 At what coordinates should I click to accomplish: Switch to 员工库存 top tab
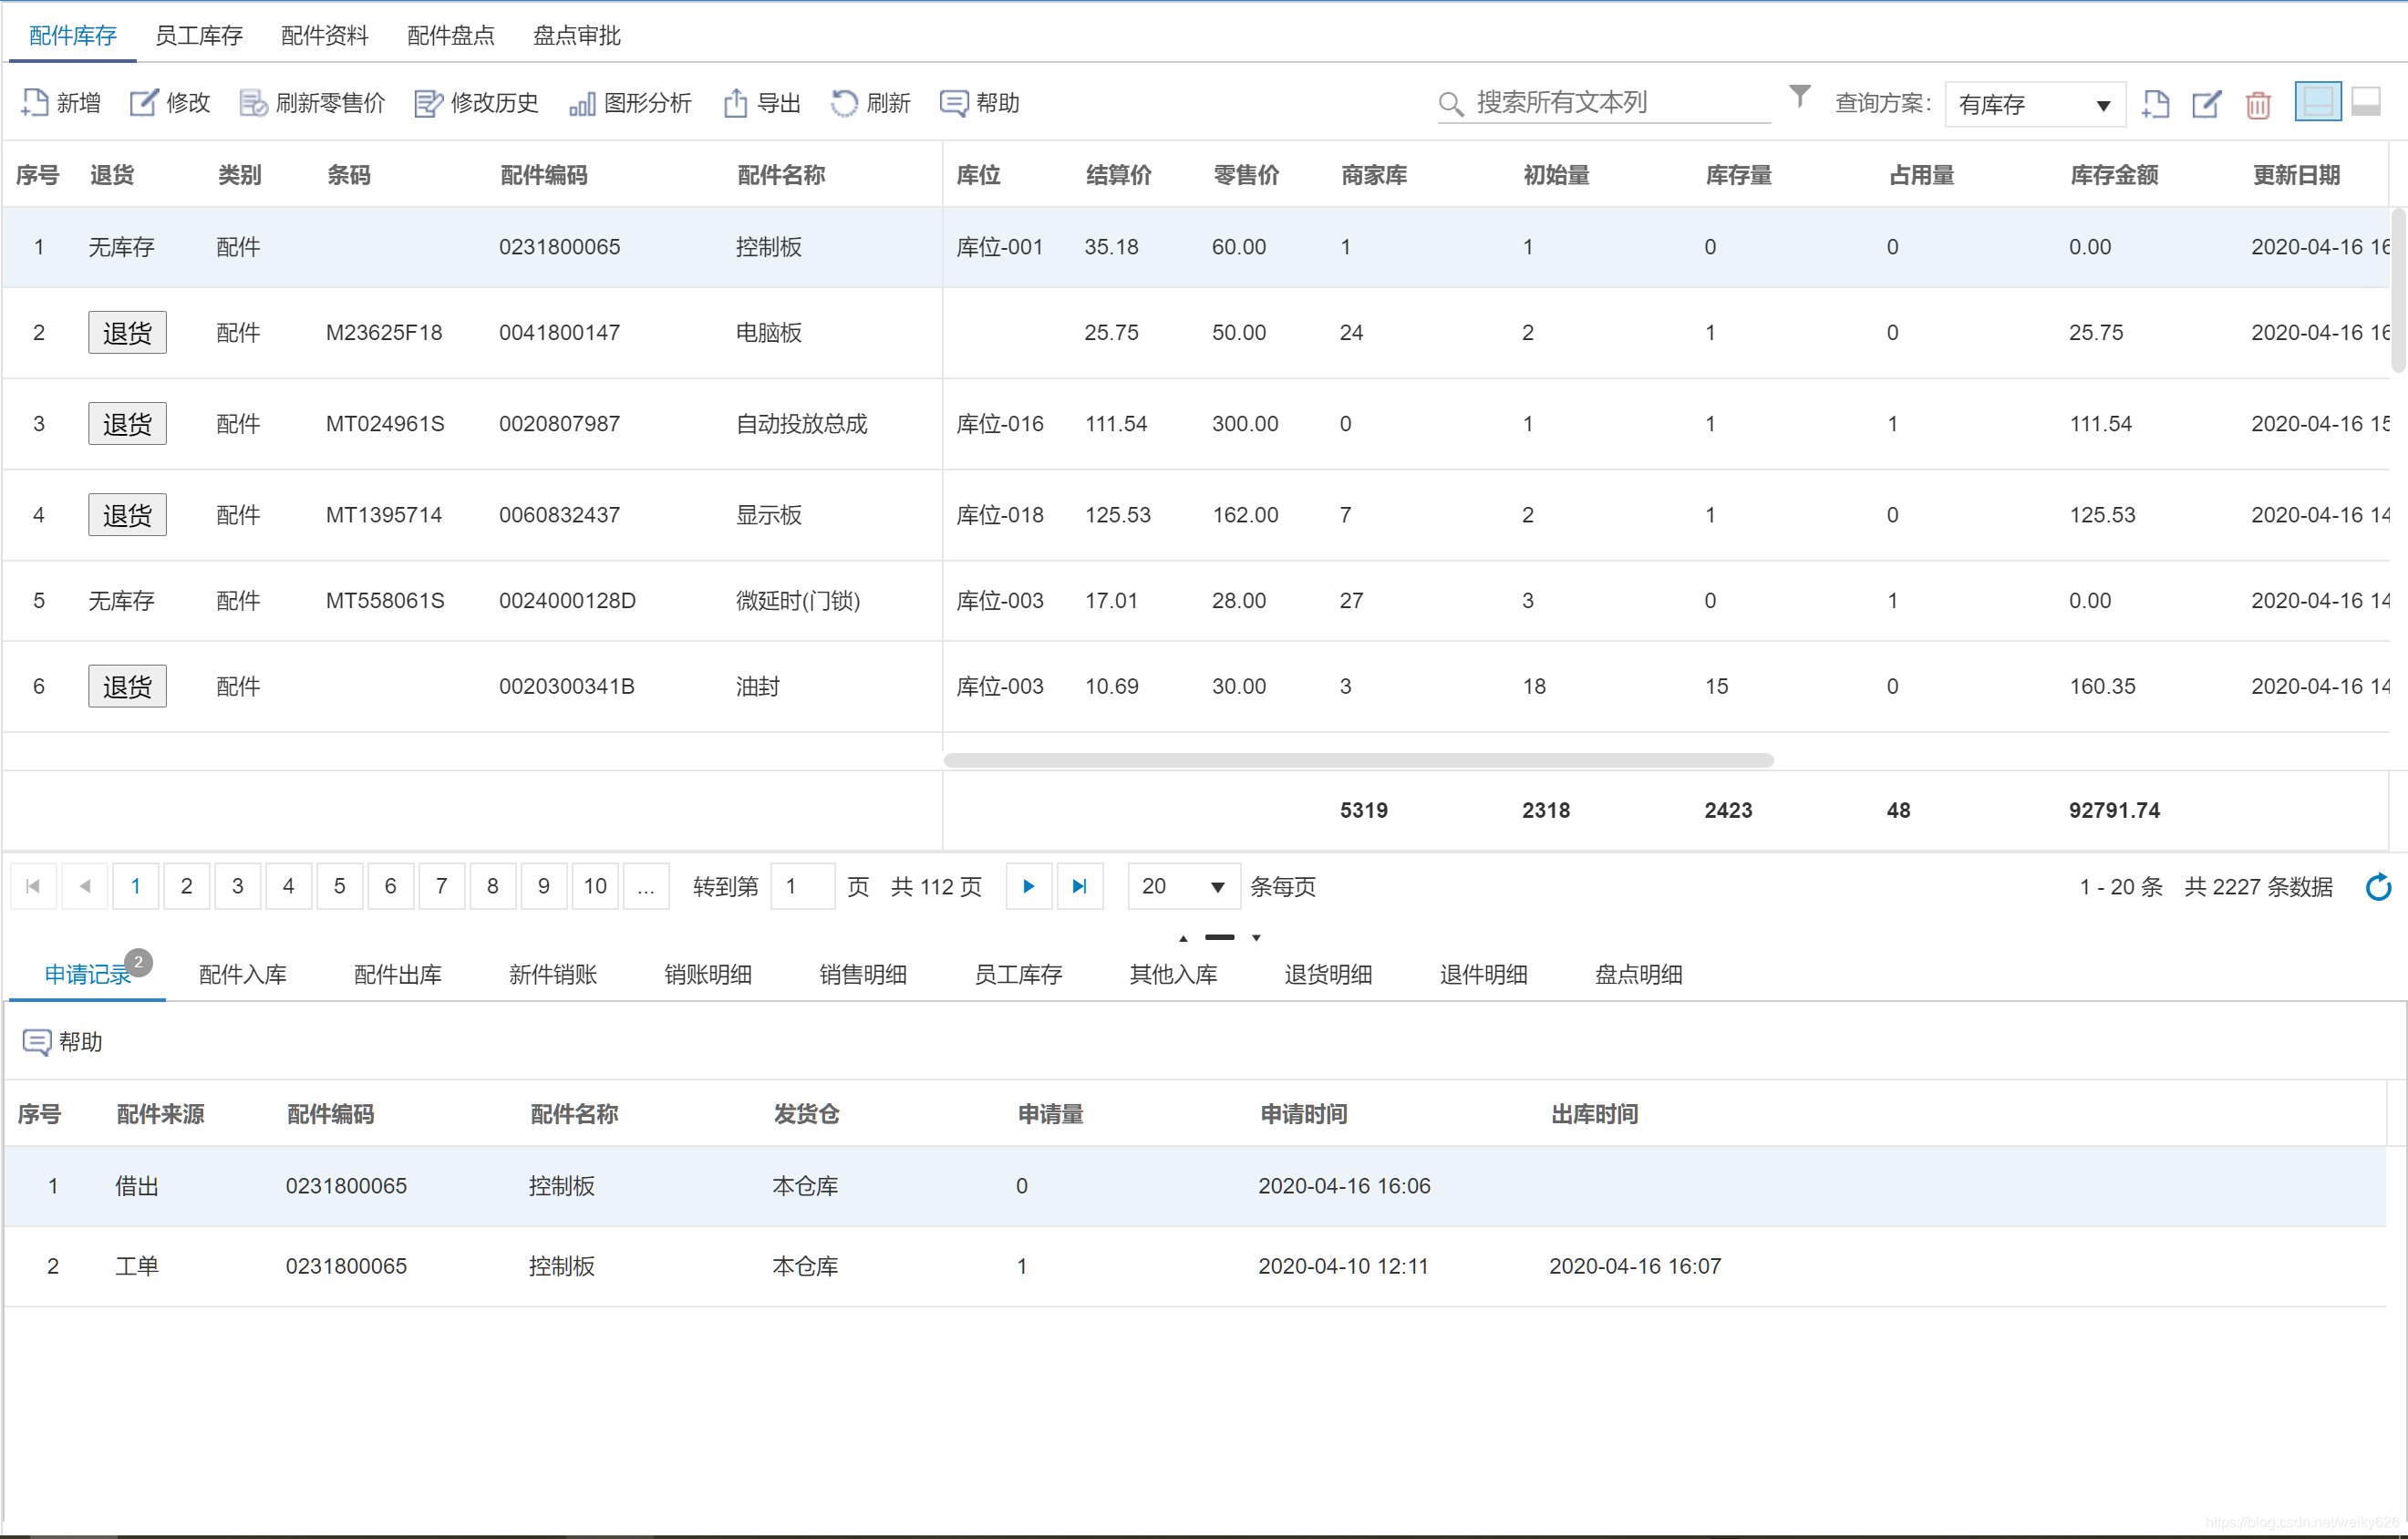tap(199, 36)
